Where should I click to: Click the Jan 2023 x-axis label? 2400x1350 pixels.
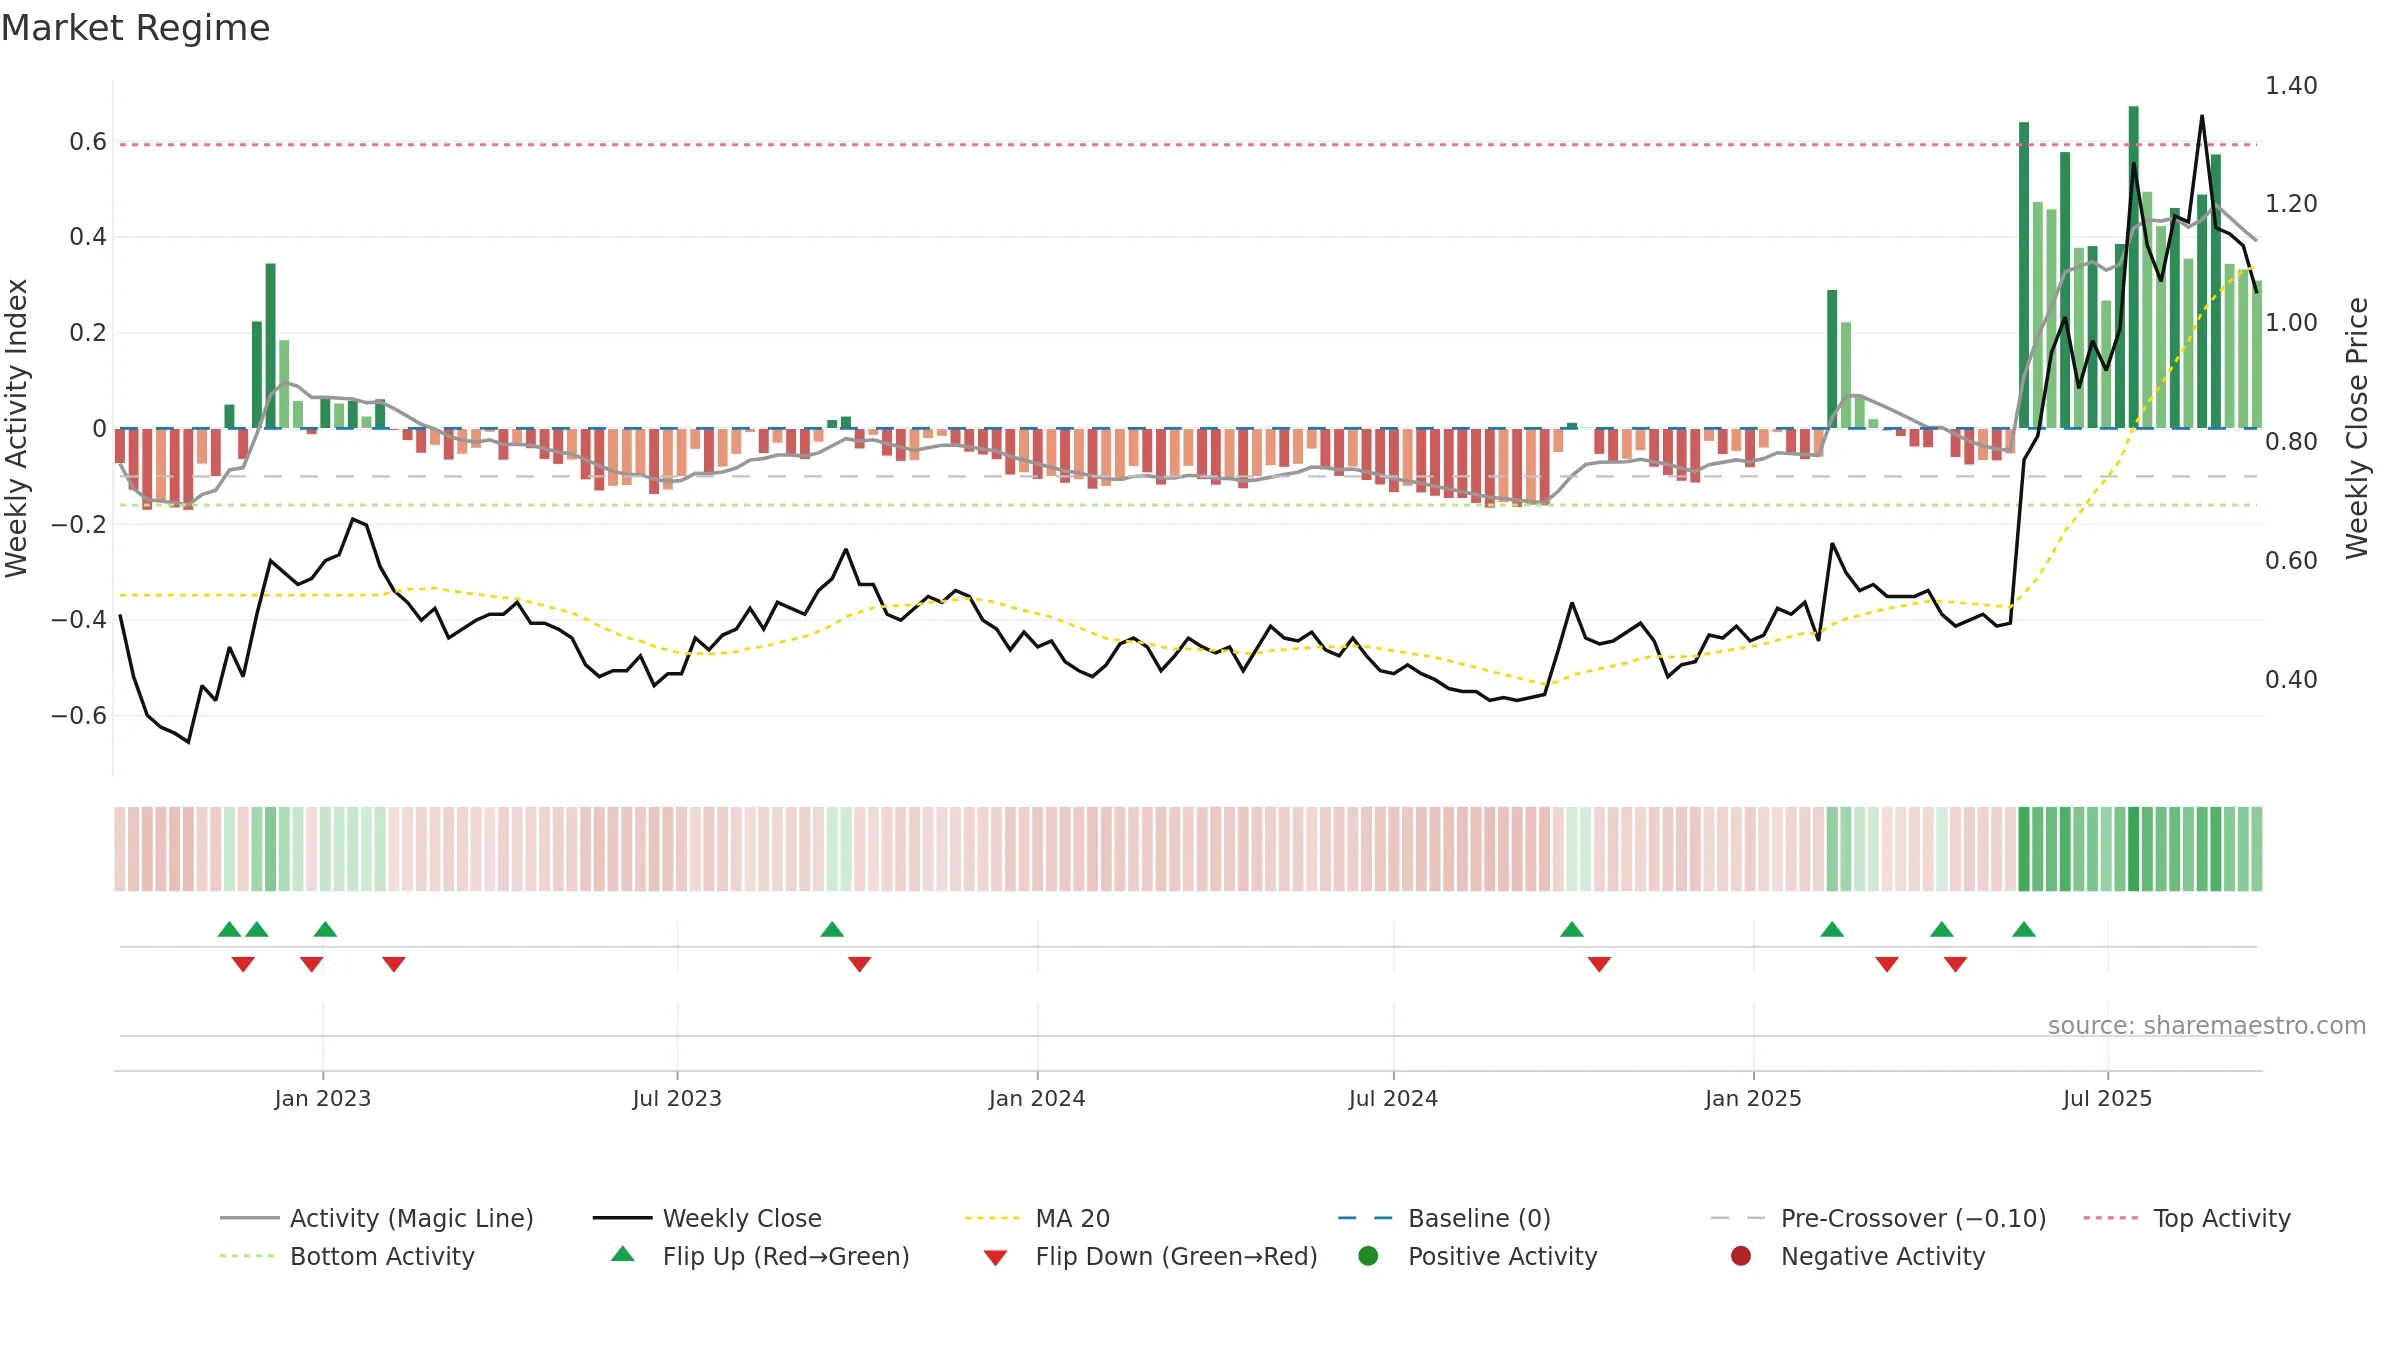point(323,1099)
